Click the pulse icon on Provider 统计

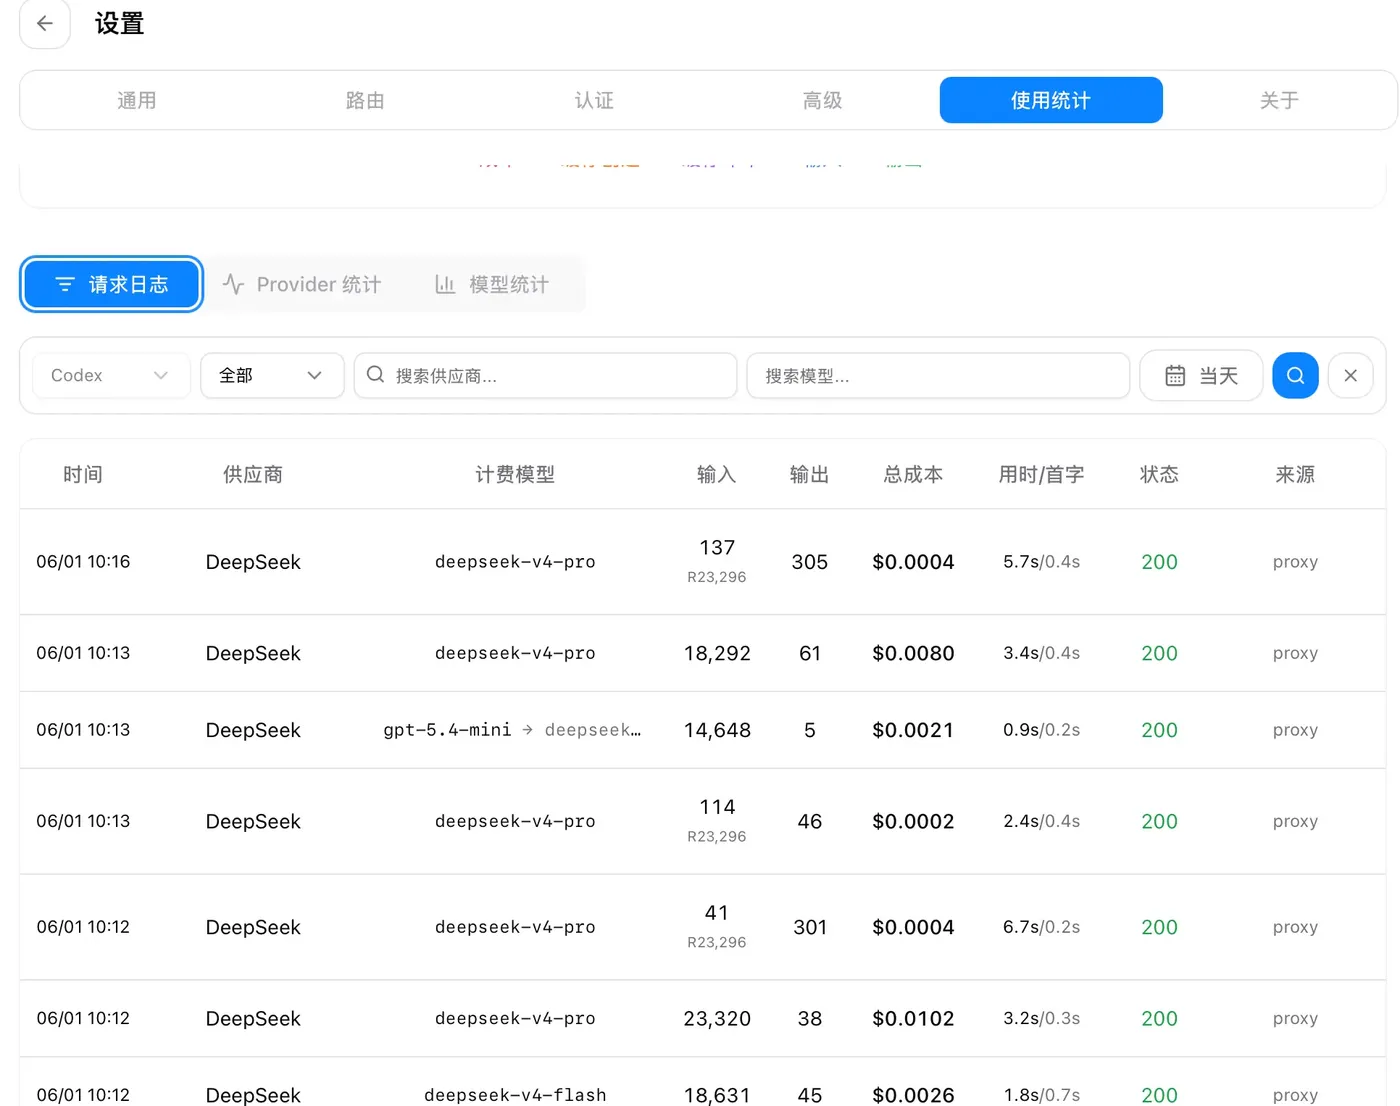pyautogui.click(x=233, y=285)
